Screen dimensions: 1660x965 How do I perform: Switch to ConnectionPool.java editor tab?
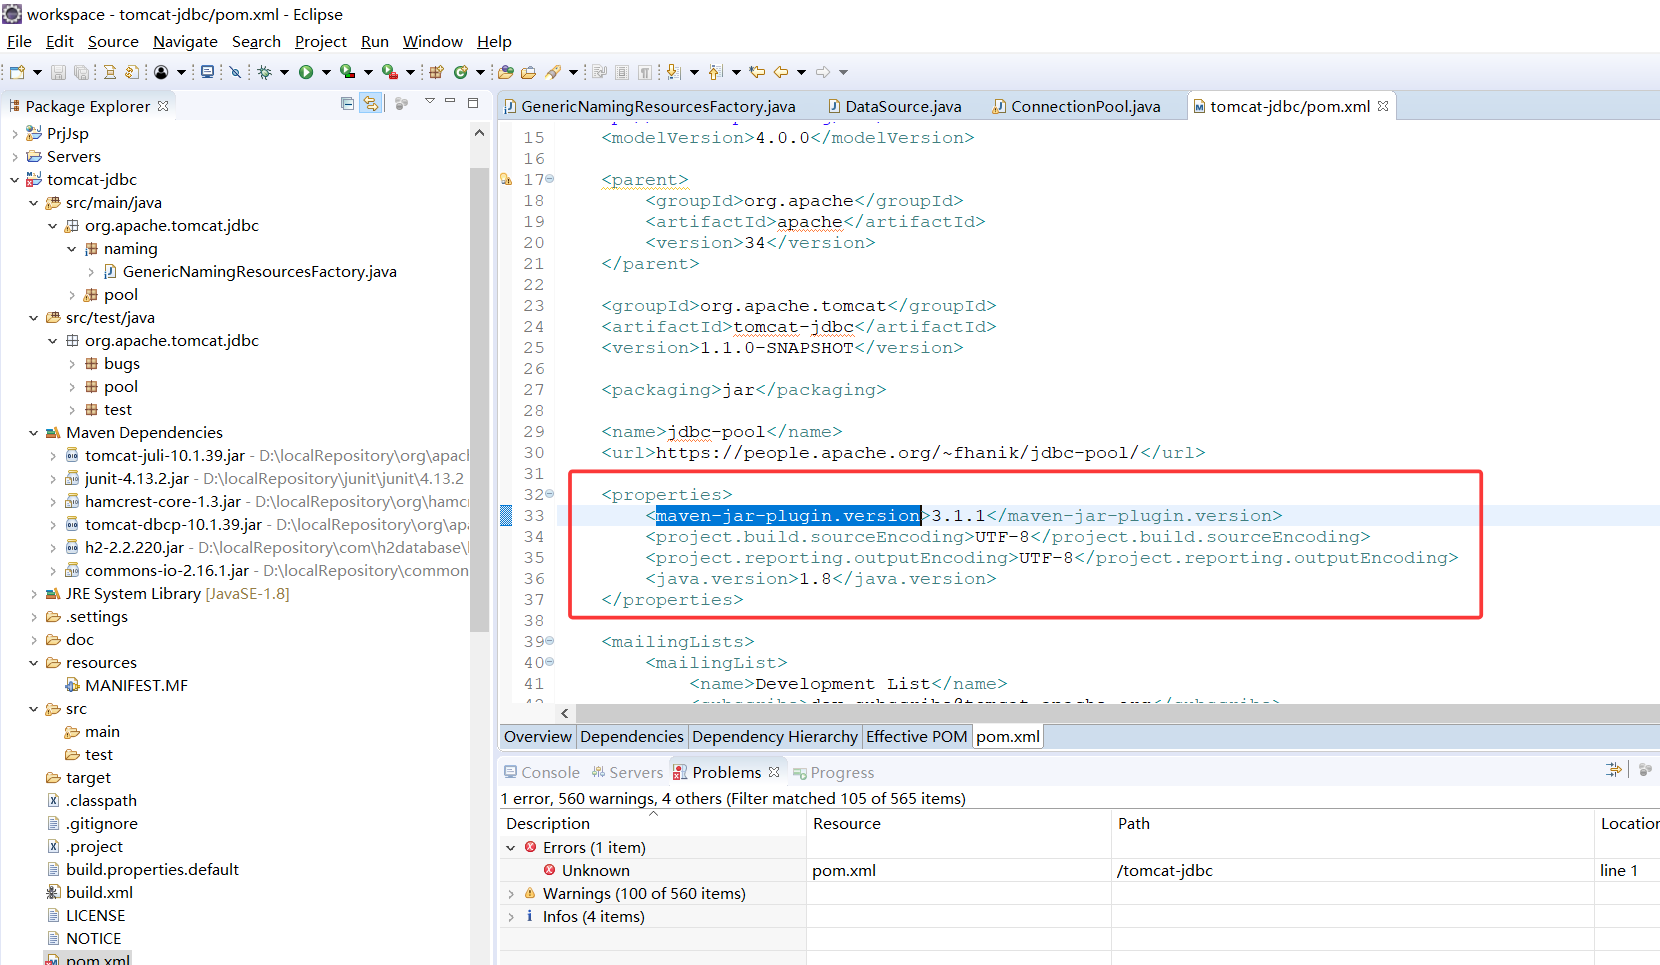tap(1076, 106)
